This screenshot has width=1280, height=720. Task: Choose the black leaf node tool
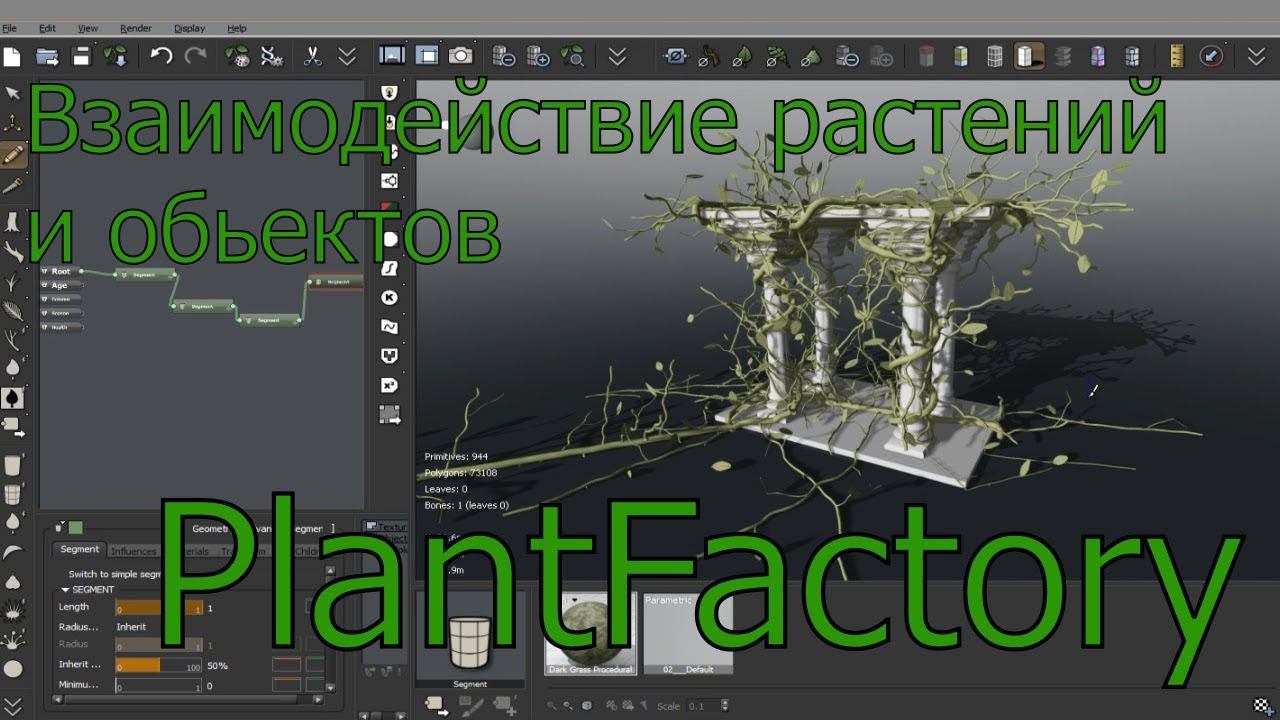[x=13, y=398]
